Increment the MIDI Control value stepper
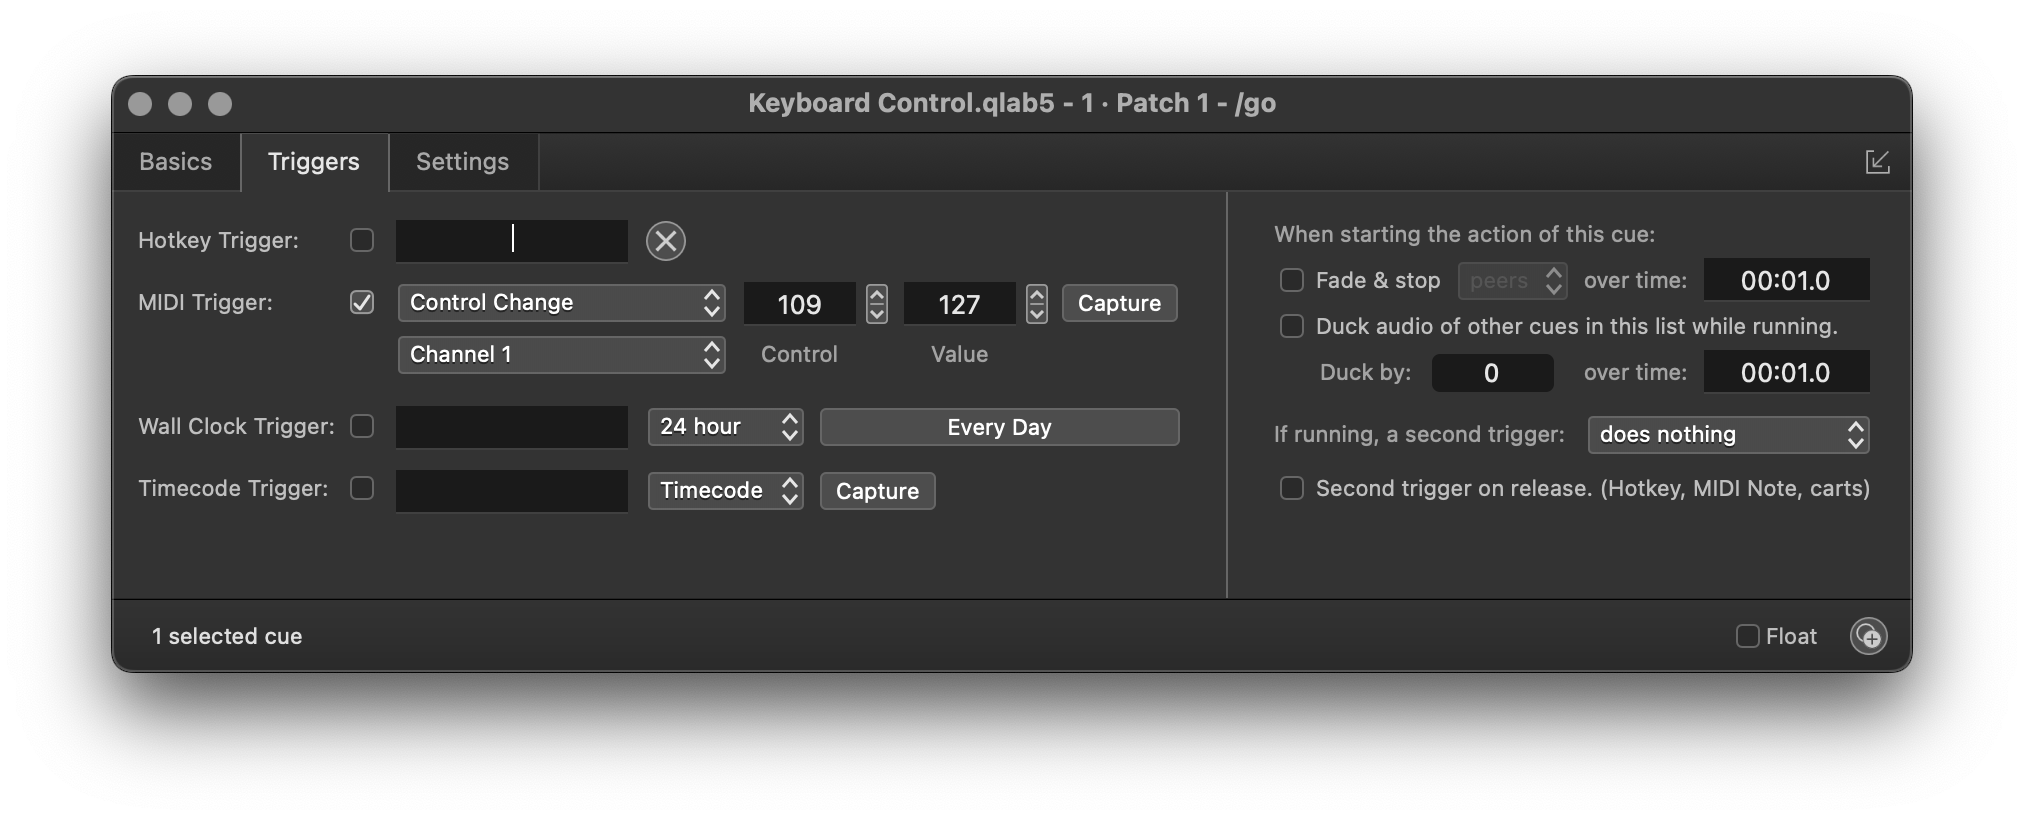This screenshot has width=2024, height=820. pyautogui.click(x=875, y=295)
